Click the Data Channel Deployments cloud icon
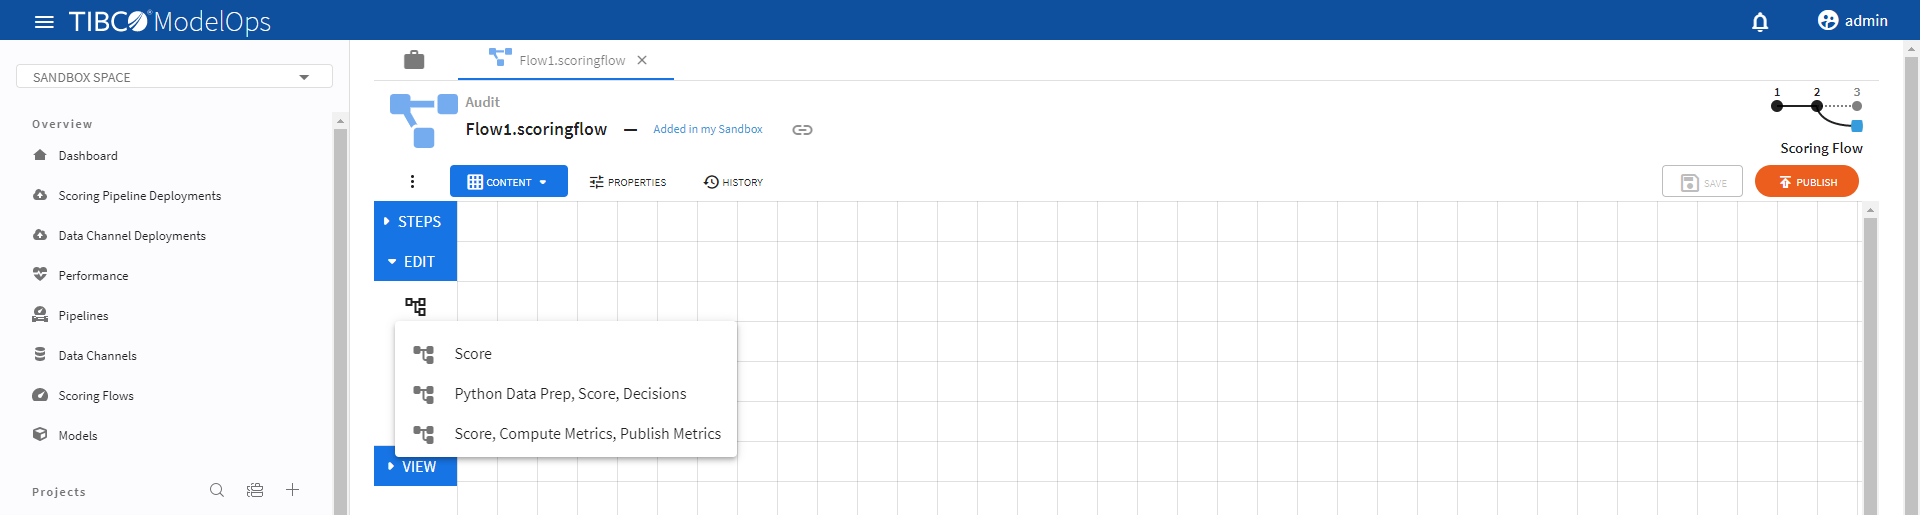This screenshot has width=1920, height=515. click(x=40, y=235)
